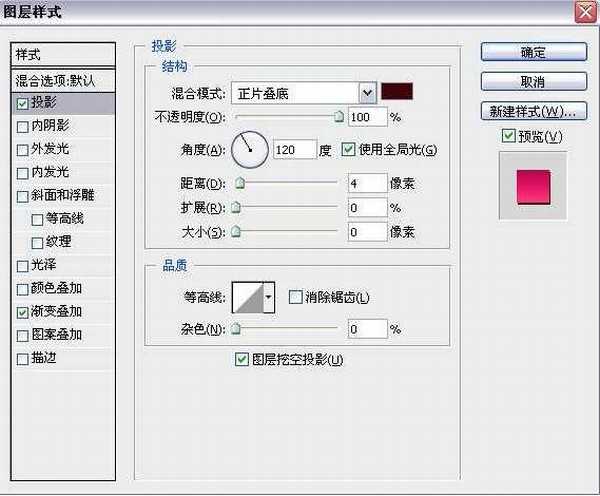Click the 新建样式(W)... button
Image resolution: width=600 pixels, height=496 pixels.
pyautogui.click(x=533, y=111)
